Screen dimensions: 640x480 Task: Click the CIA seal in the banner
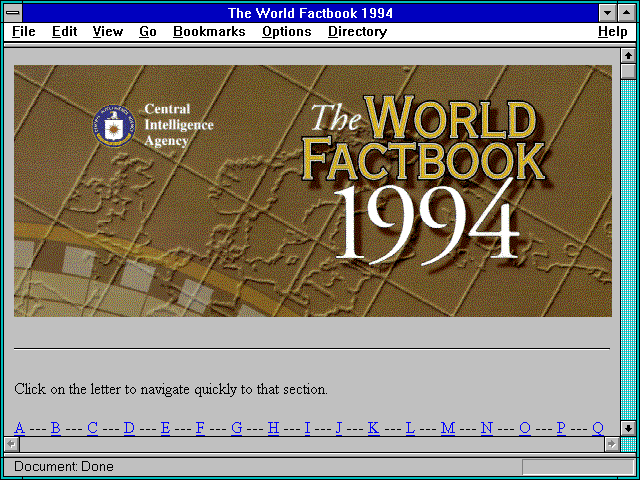coord(114,125)
